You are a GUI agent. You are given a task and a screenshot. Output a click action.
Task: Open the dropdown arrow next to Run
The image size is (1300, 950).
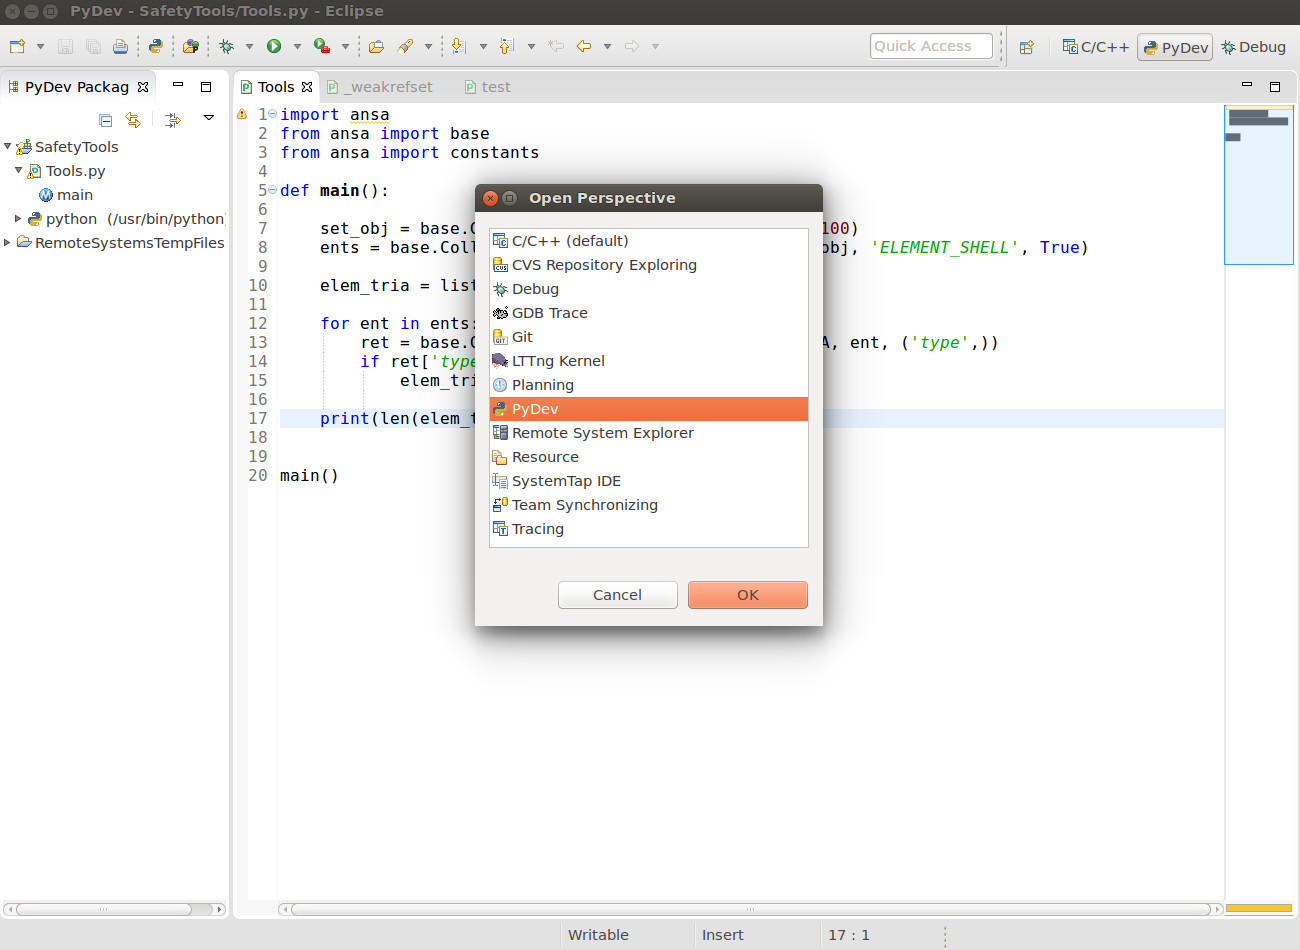coord(297,46)
